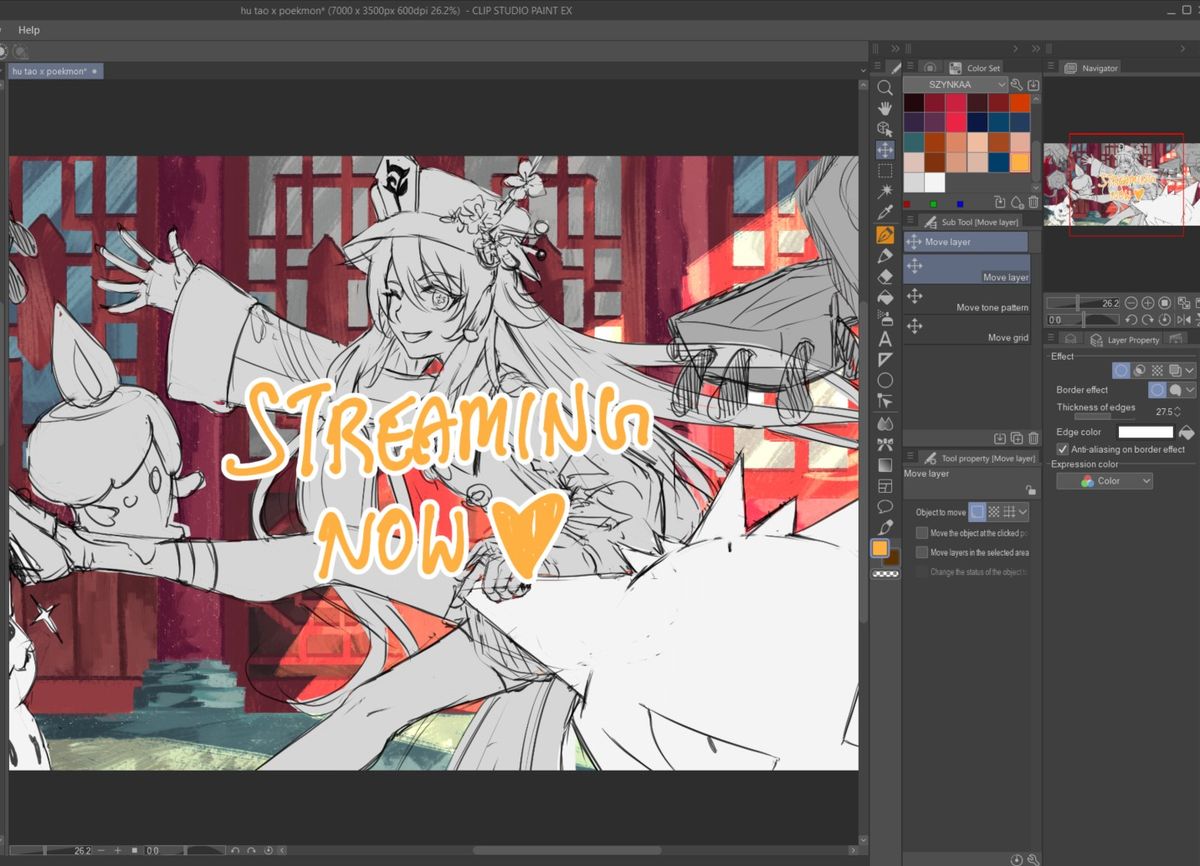Image resolution: width=1200 pixels, height=866 pixels.
Task: Open Navigator panel menu icon
Action: click(x=1051, y=67)
